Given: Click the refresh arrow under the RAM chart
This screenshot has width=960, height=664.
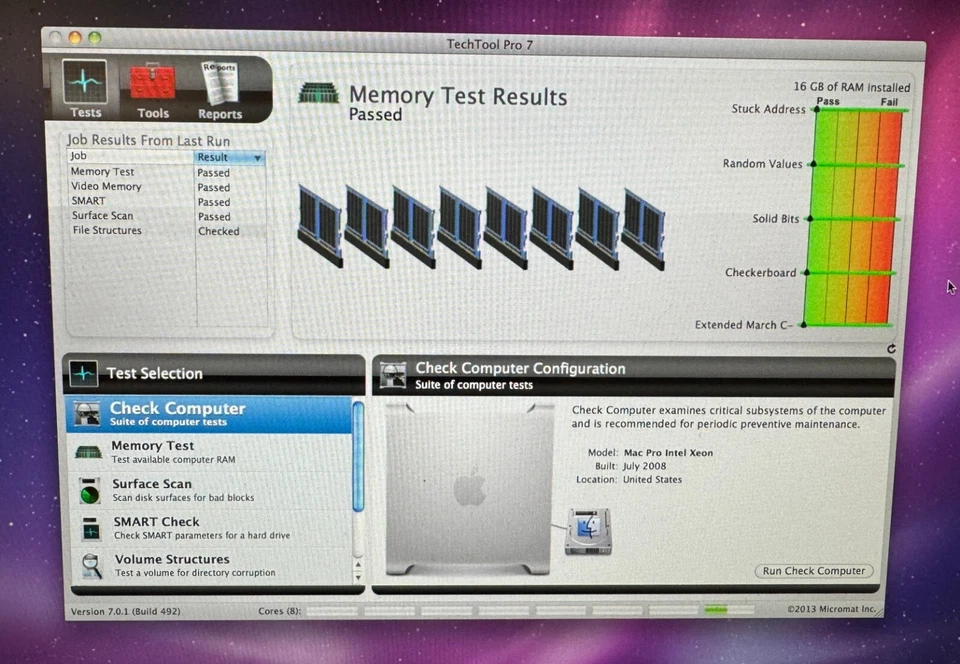Looking at the screenshot, I should [x=891, y=348].
